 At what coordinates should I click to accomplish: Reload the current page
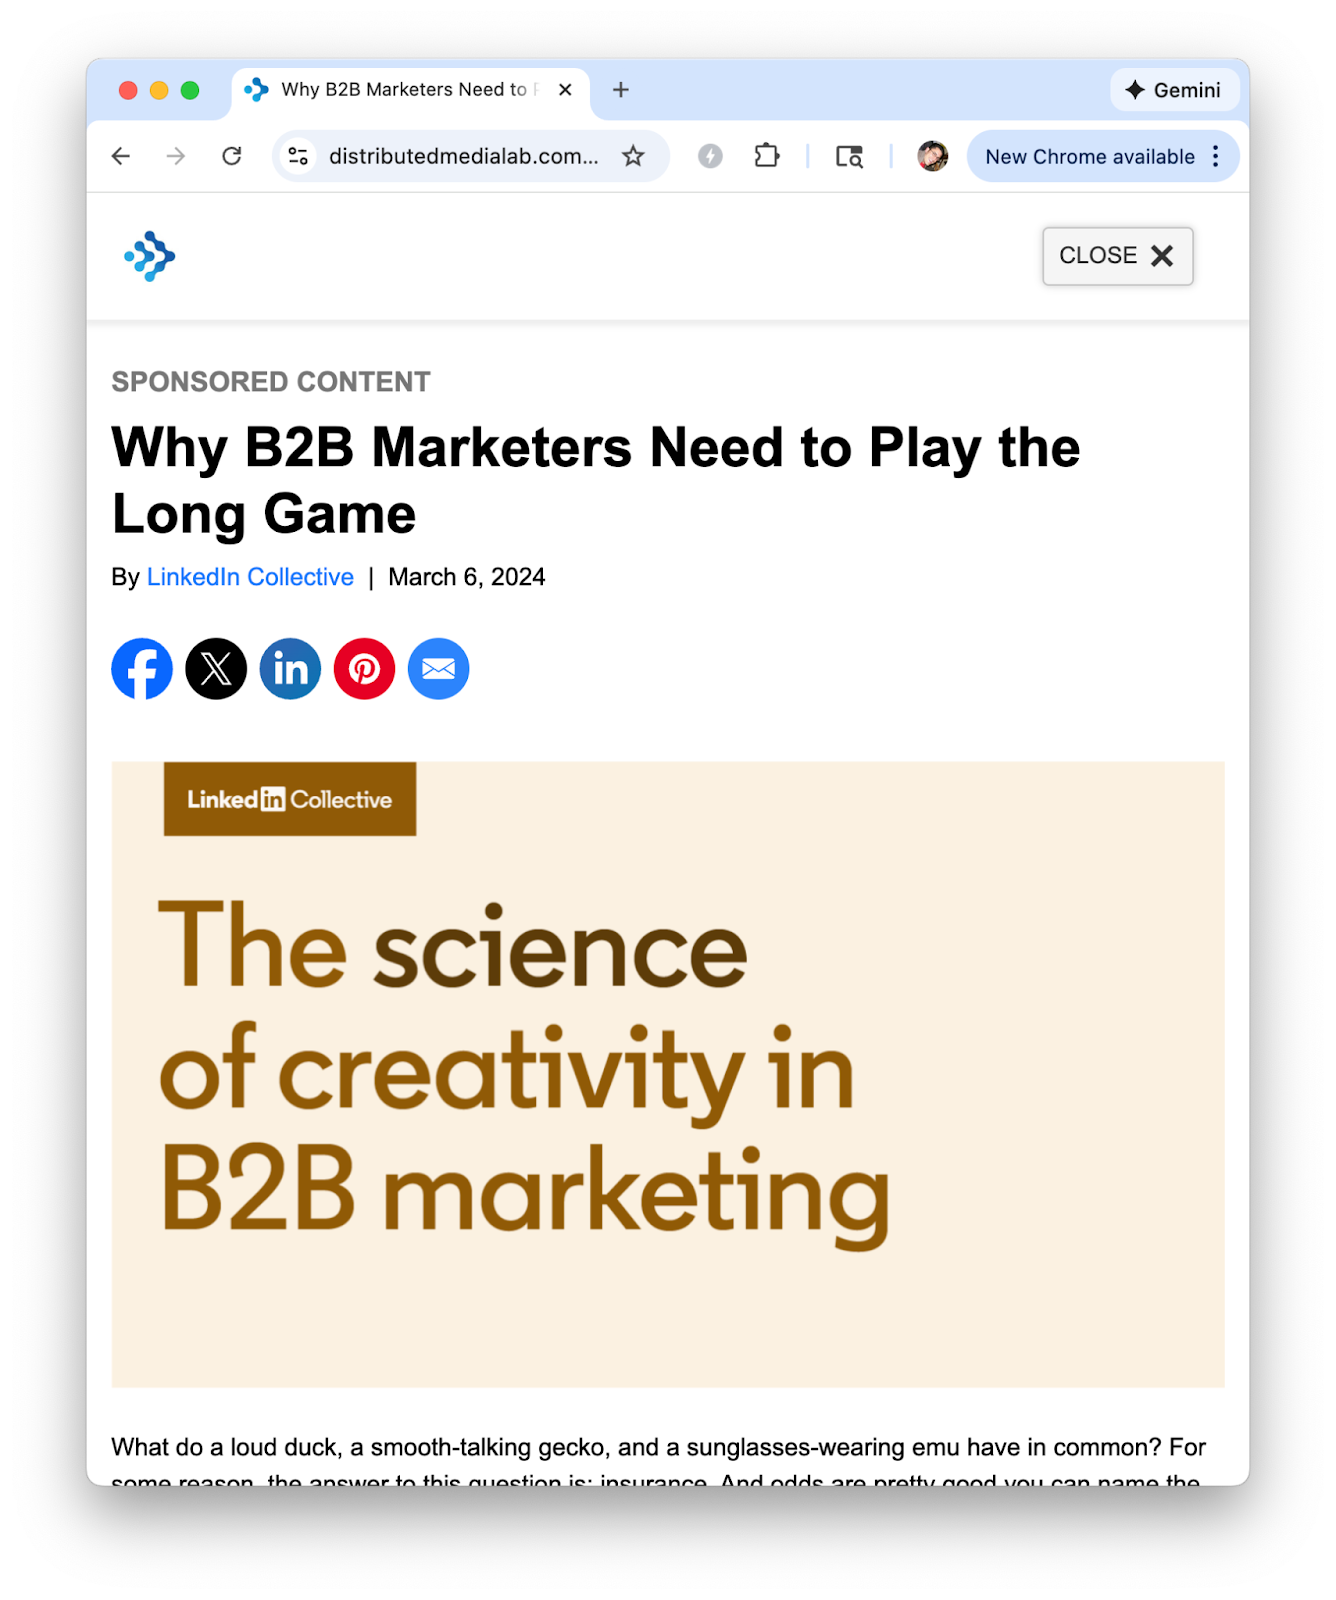pyautogui.click(x=232, y=156)
